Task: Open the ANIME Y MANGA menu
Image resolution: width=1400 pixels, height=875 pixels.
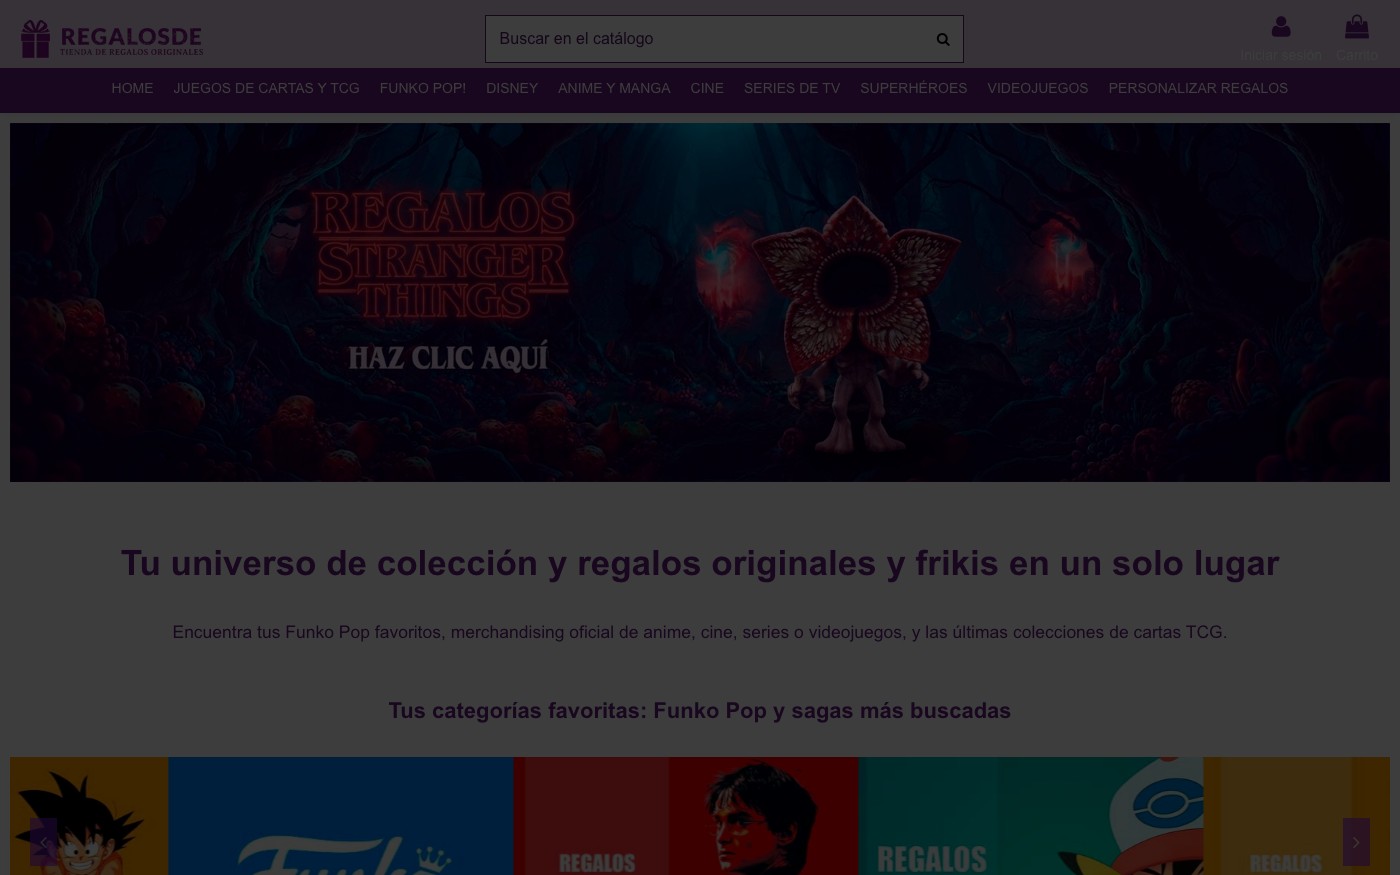Action: tap(614, 88)
